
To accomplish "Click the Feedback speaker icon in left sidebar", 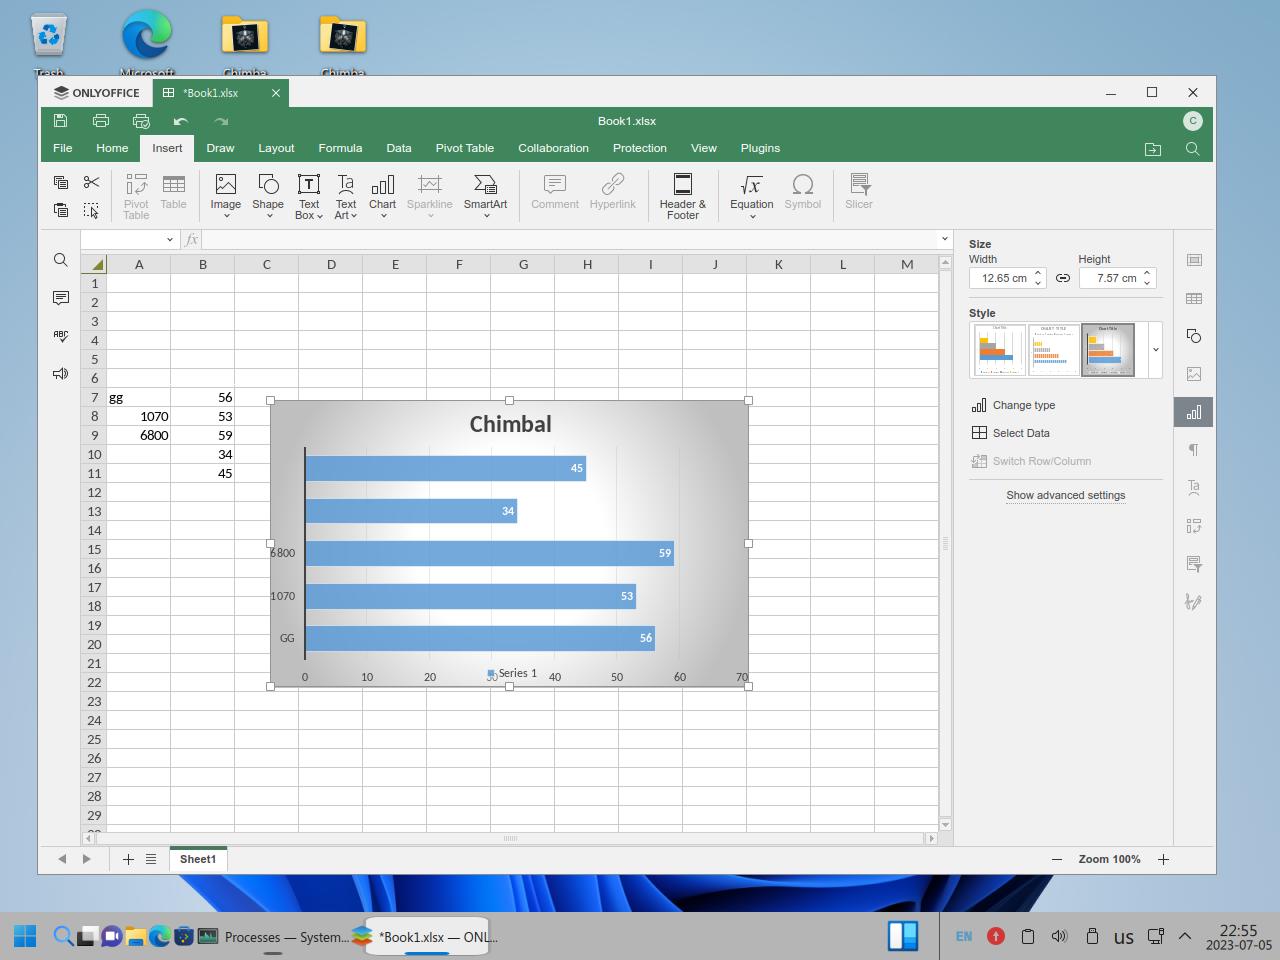I will pyautogui.click(x=61, y=374).
